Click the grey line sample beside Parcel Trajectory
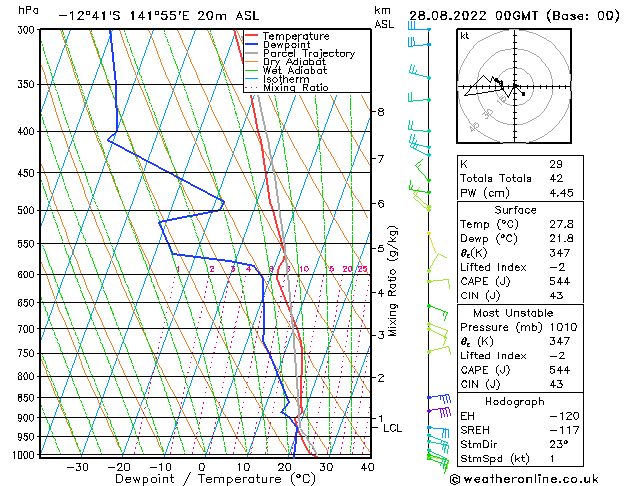 (252, 53)
